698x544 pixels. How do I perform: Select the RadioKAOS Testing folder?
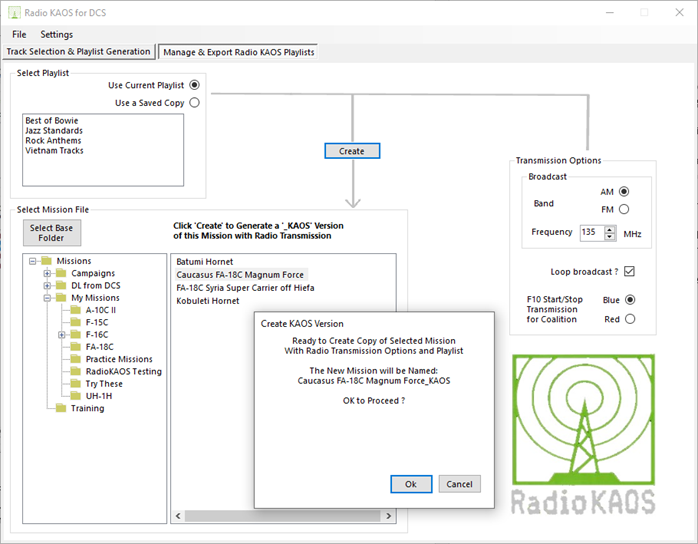click(124, 371)
